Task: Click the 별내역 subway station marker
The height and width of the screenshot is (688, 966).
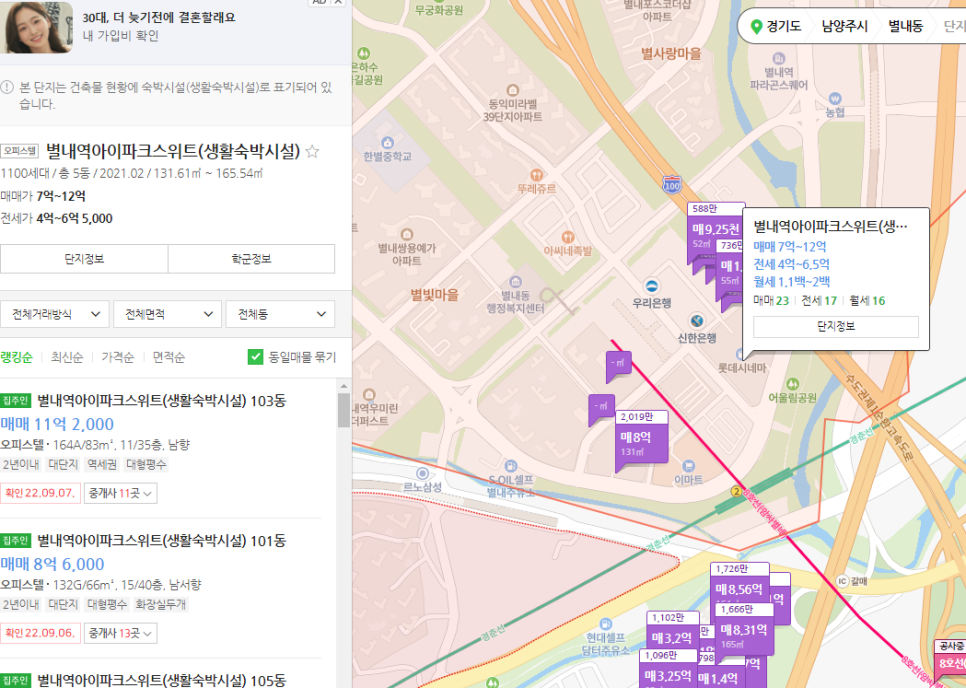Action: click(736, 492)
